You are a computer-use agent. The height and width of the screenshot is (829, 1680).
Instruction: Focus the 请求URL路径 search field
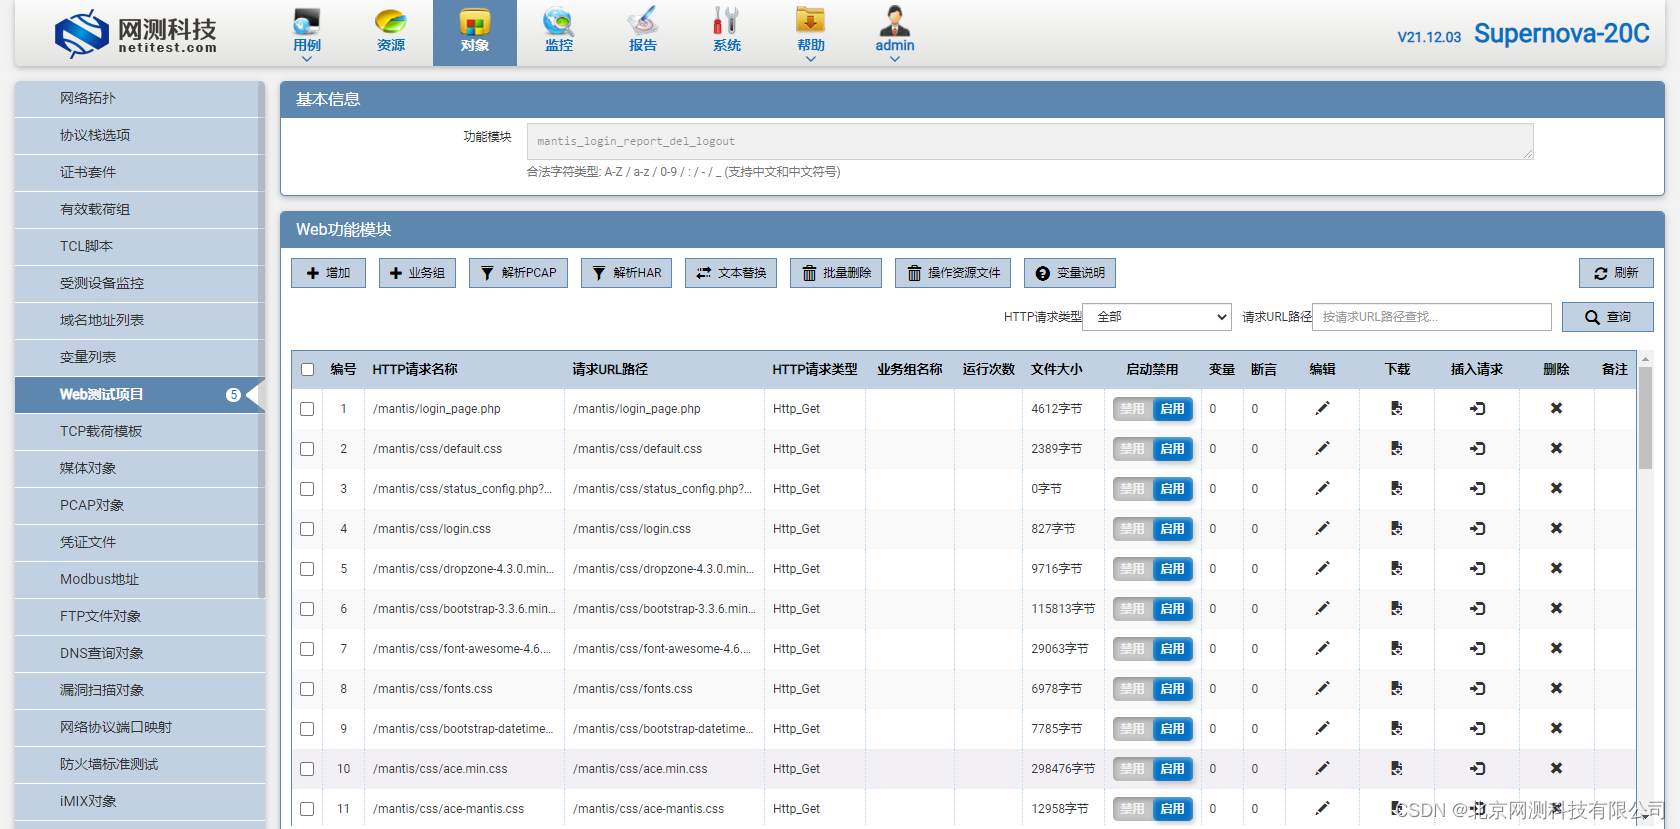pyautogui.click(x=1432, y=317)
